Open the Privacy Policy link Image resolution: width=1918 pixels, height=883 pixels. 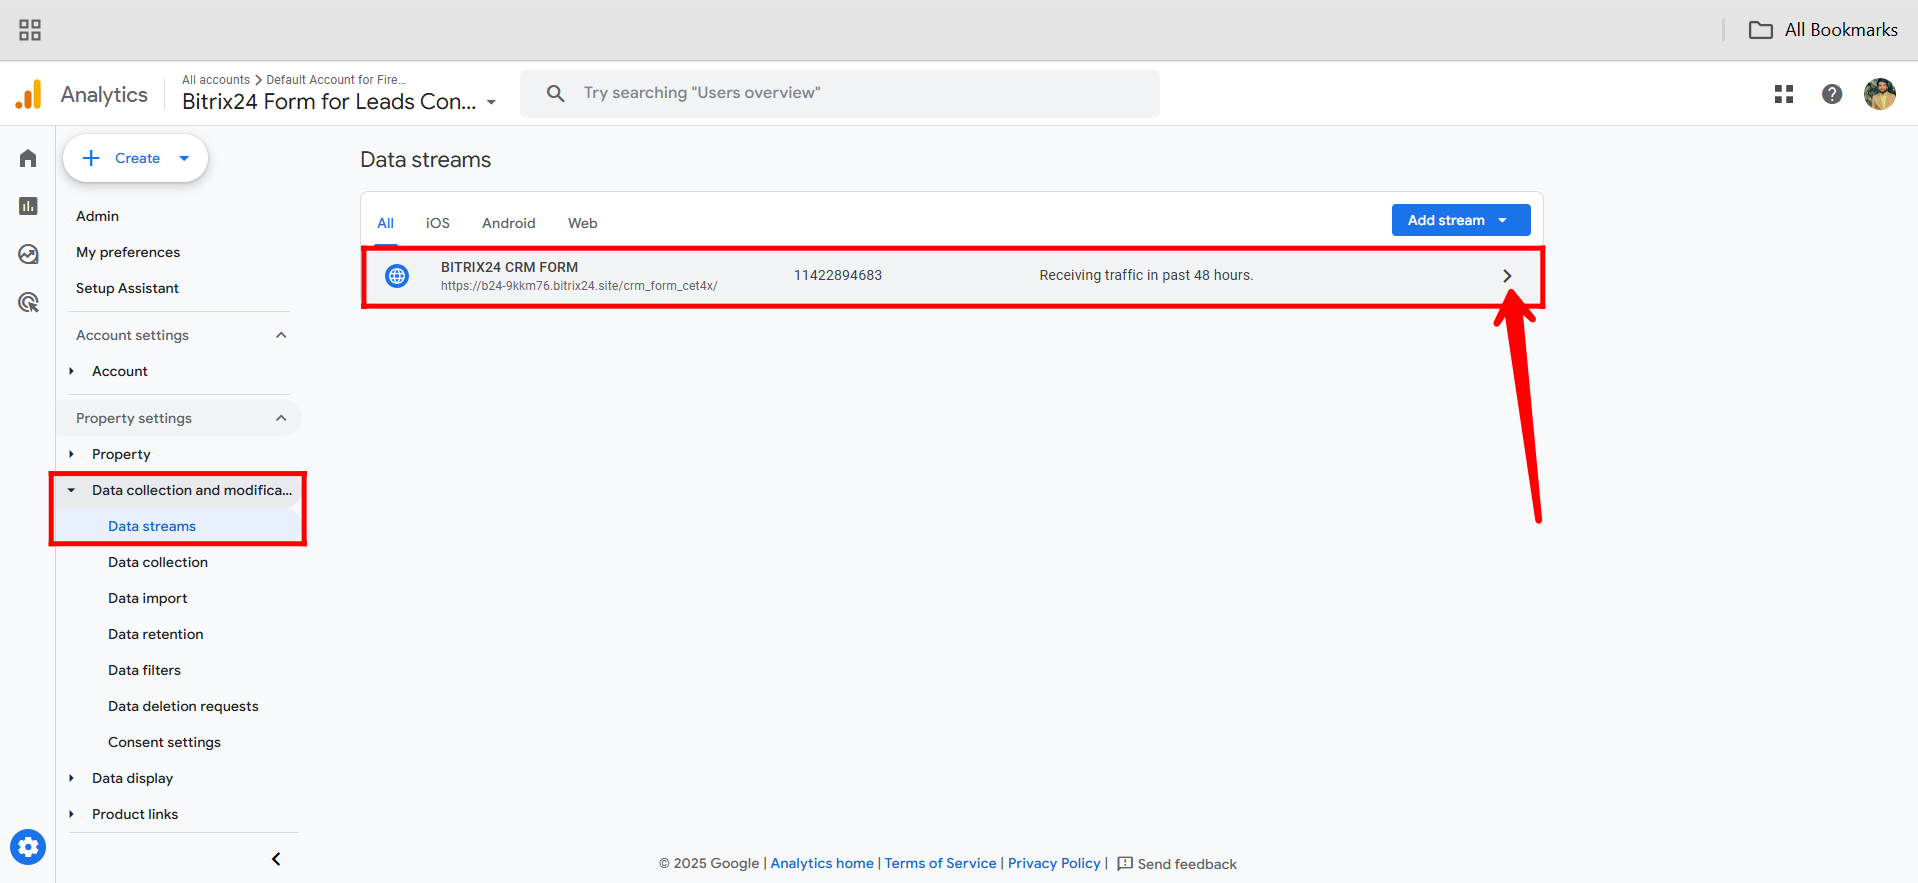(x=1054, y=863)
